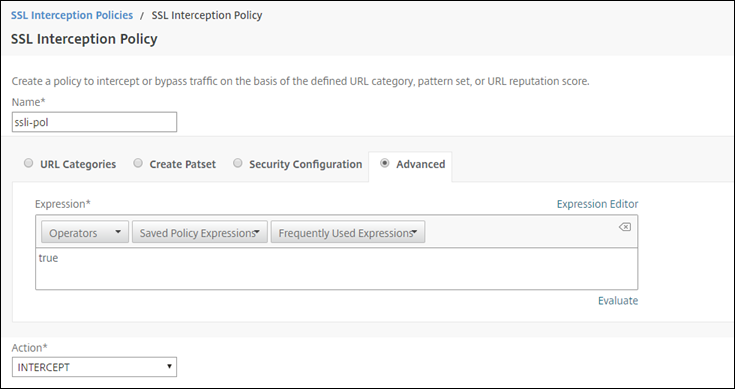Open the Operators dropdown
Image resolution: width=735 pixels, height=389 pixels.
tap(85, 232)
